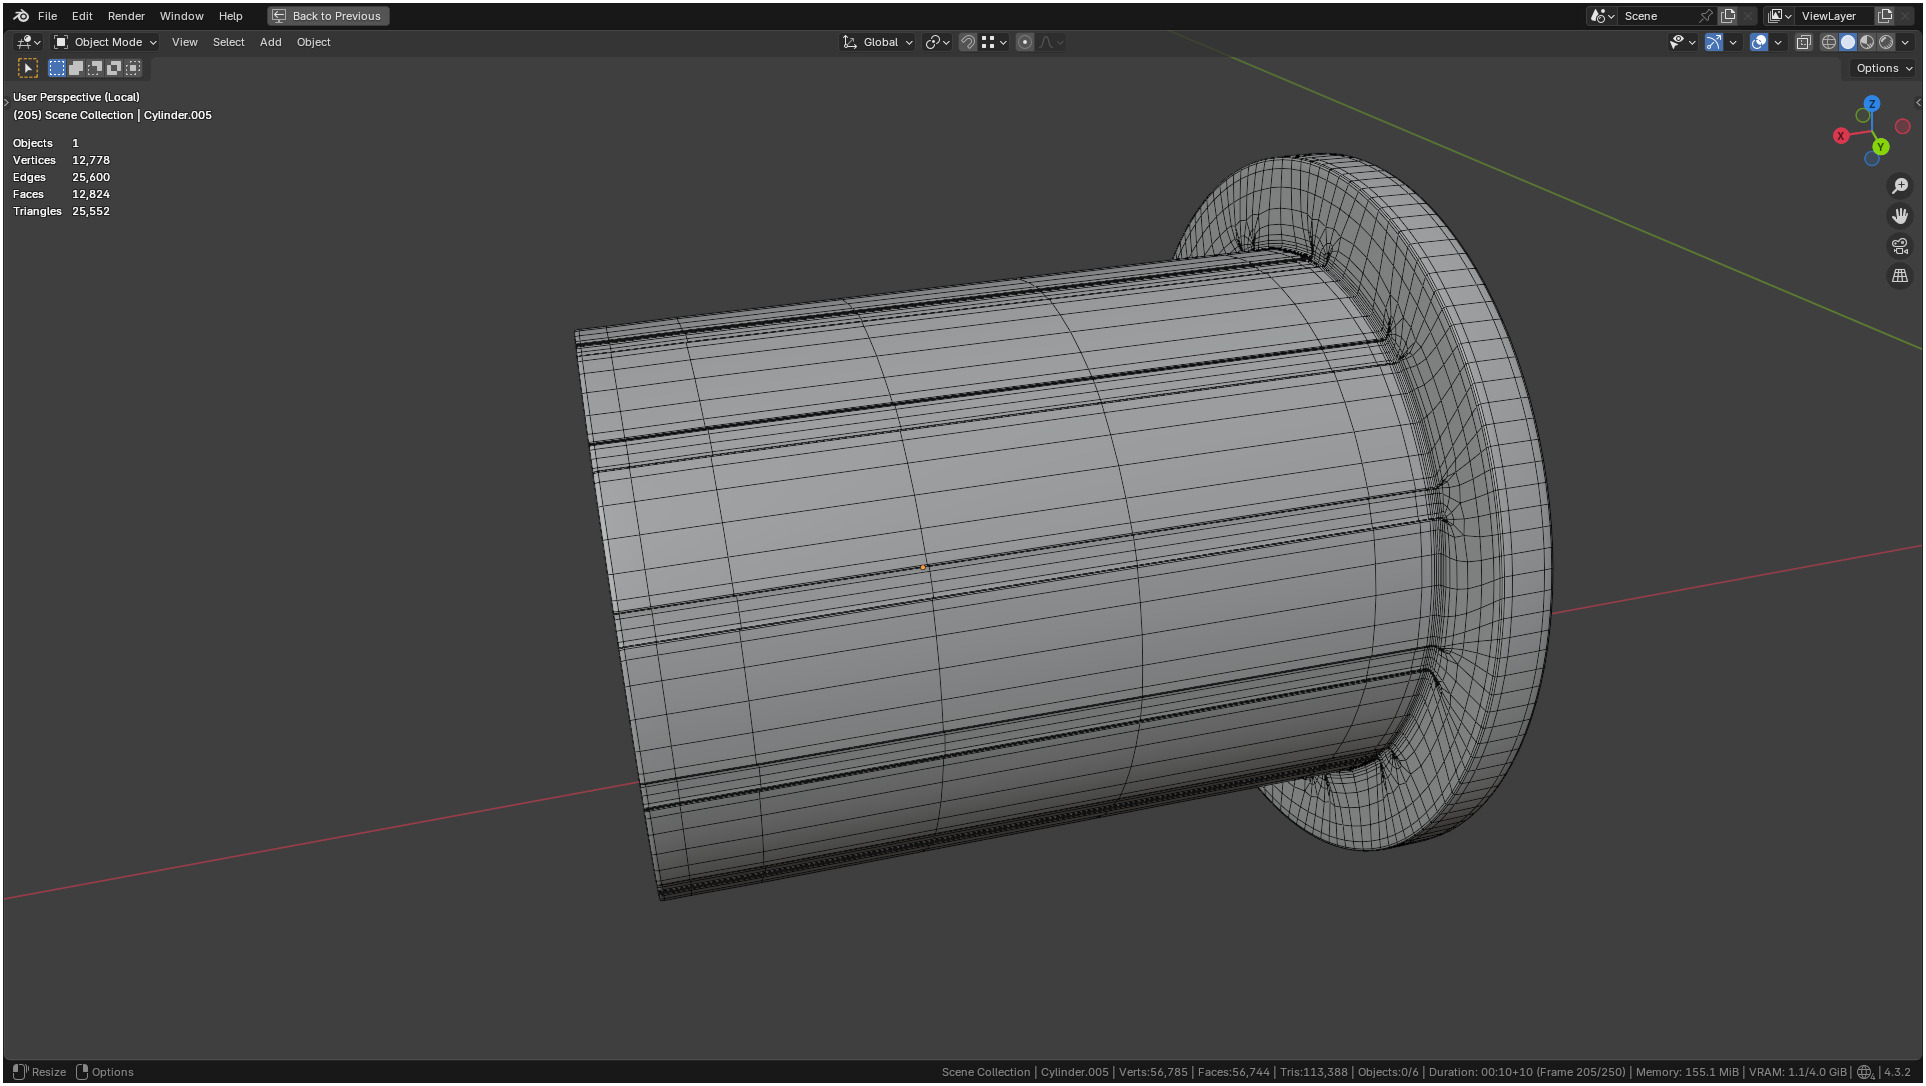Open the Global transform orientation dropdown
Image resolution: width=1926 pixels, height=1086 pixels.
(x=878, y=42)
